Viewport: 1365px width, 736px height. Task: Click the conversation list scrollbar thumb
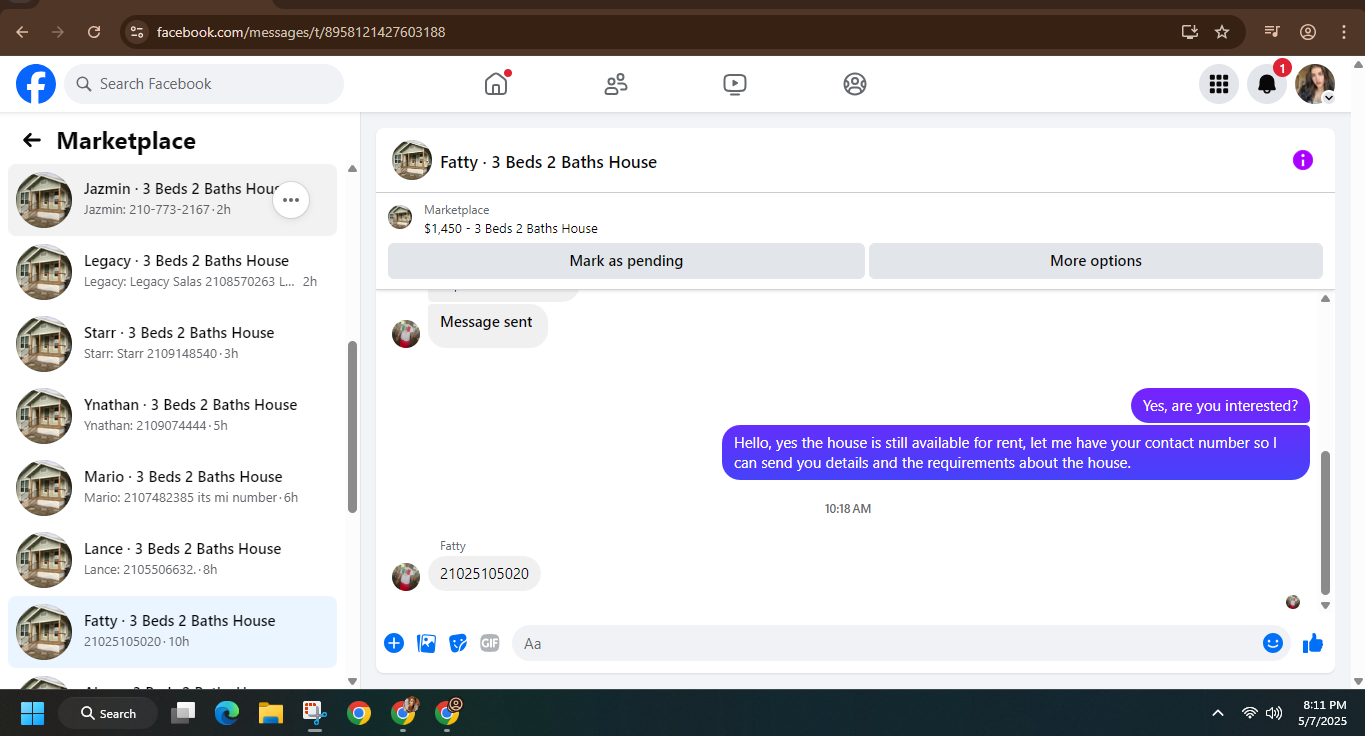coord(352,427)
